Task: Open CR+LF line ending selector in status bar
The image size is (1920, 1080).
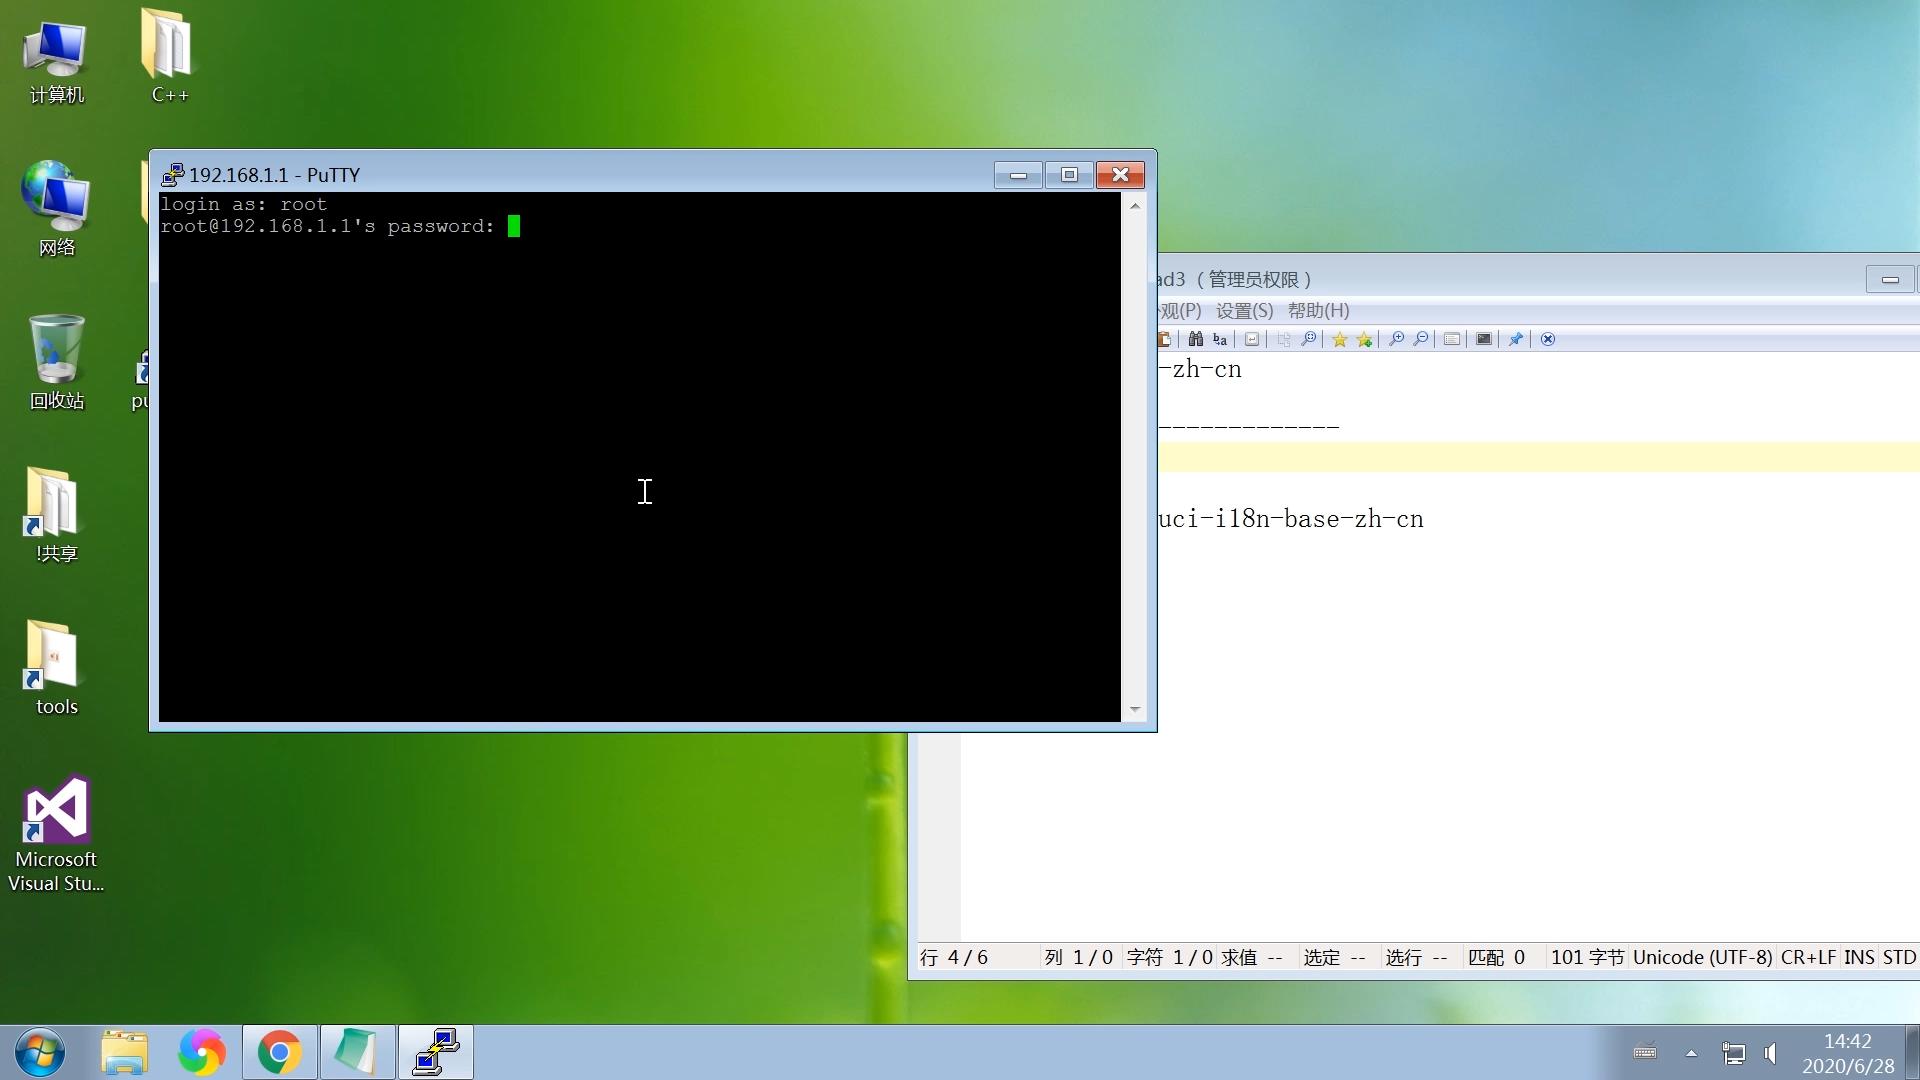Action: (1807, 957)
